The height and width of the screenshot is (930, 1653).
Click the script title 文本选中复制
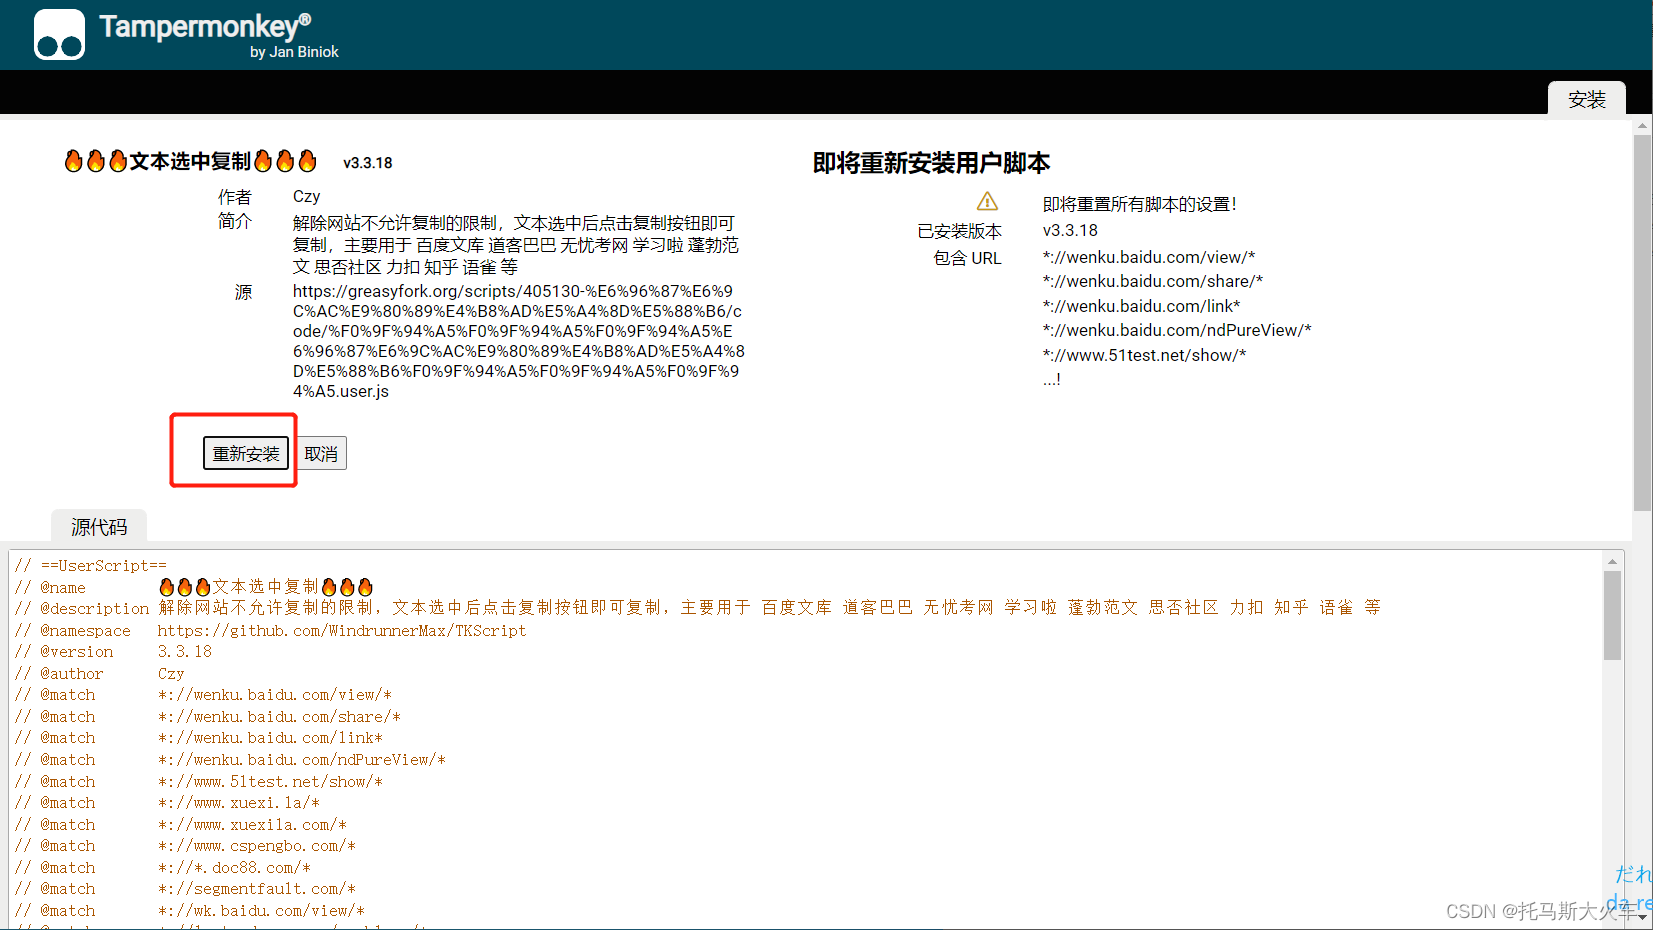190,161
